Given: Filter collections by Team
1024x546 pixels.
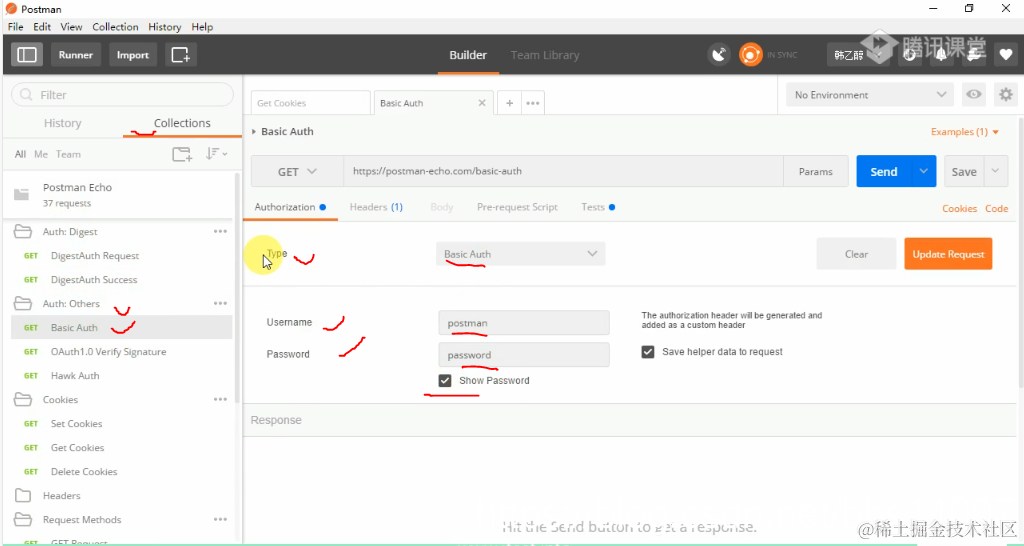Looking at the screenshot, I should 68,154.
